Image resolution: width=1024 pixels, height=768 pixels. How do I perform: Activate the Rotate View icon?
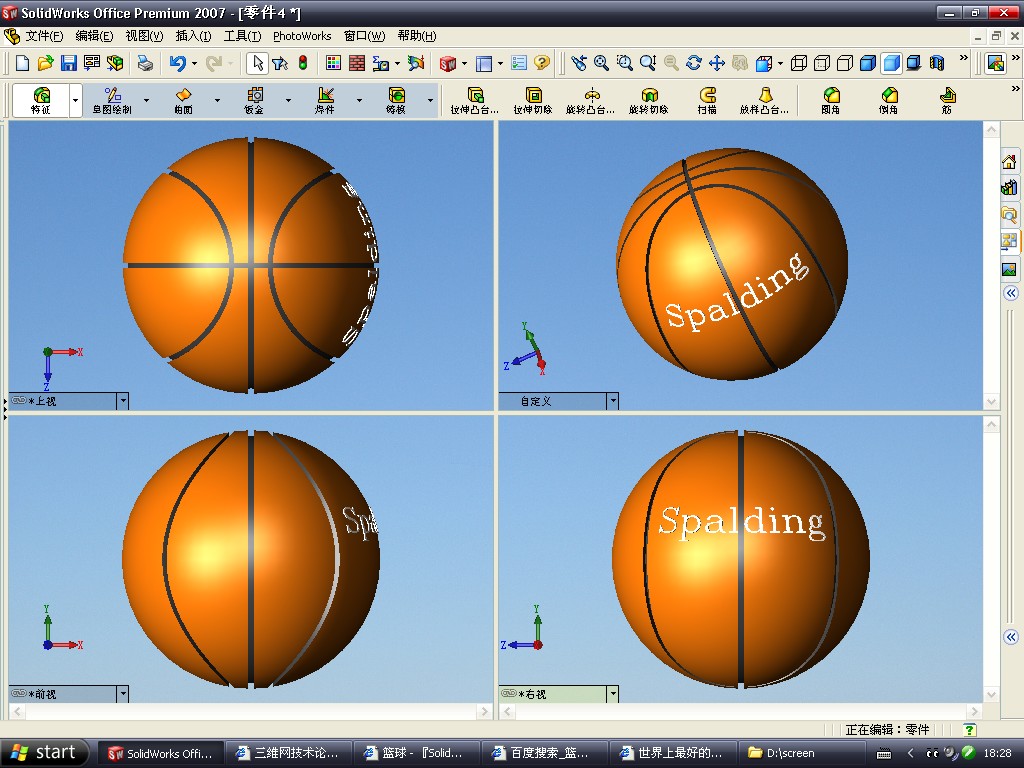coord(694,63)
